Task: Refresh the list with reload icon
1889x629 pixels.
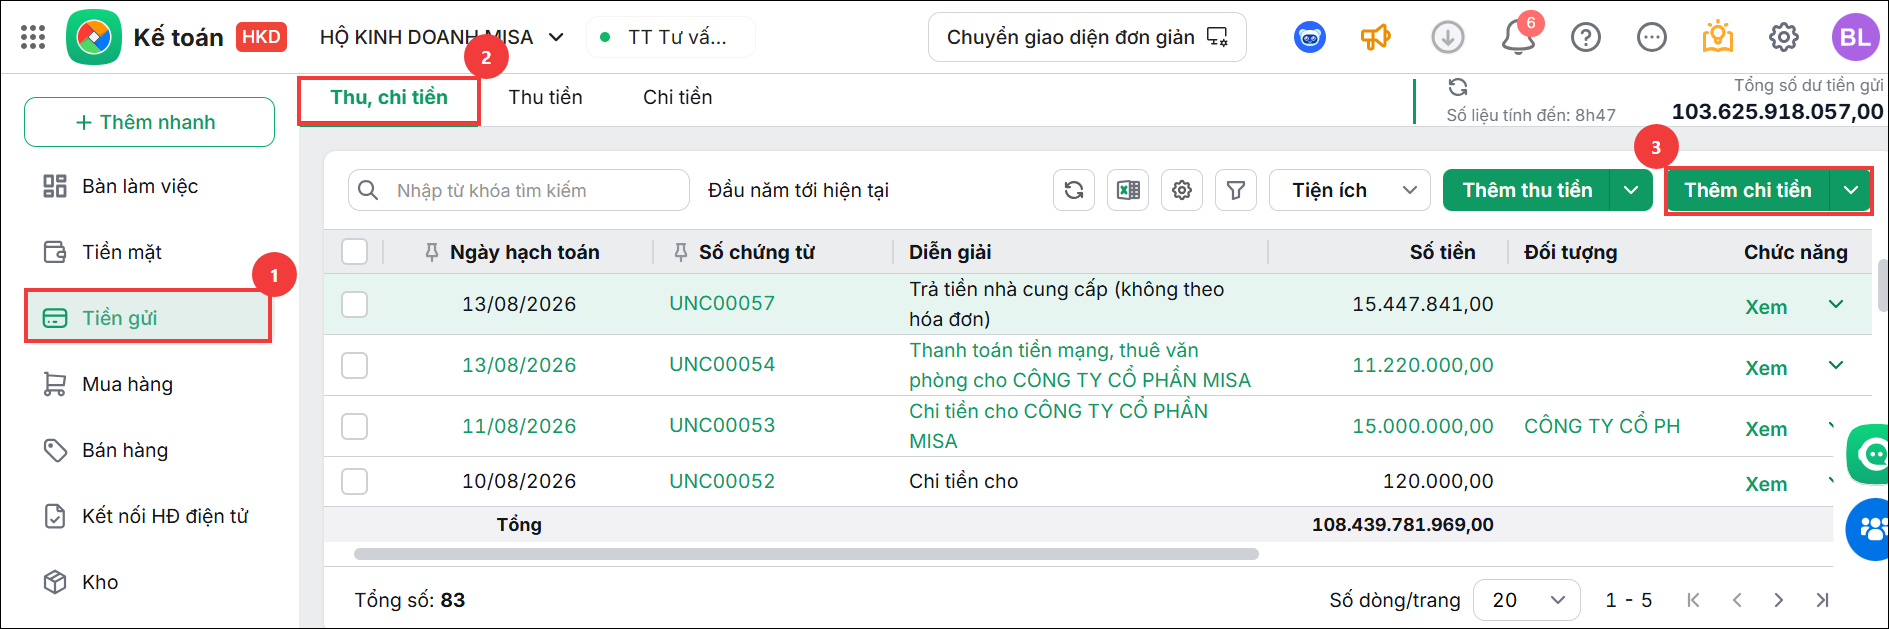Action: [1074, 190]
